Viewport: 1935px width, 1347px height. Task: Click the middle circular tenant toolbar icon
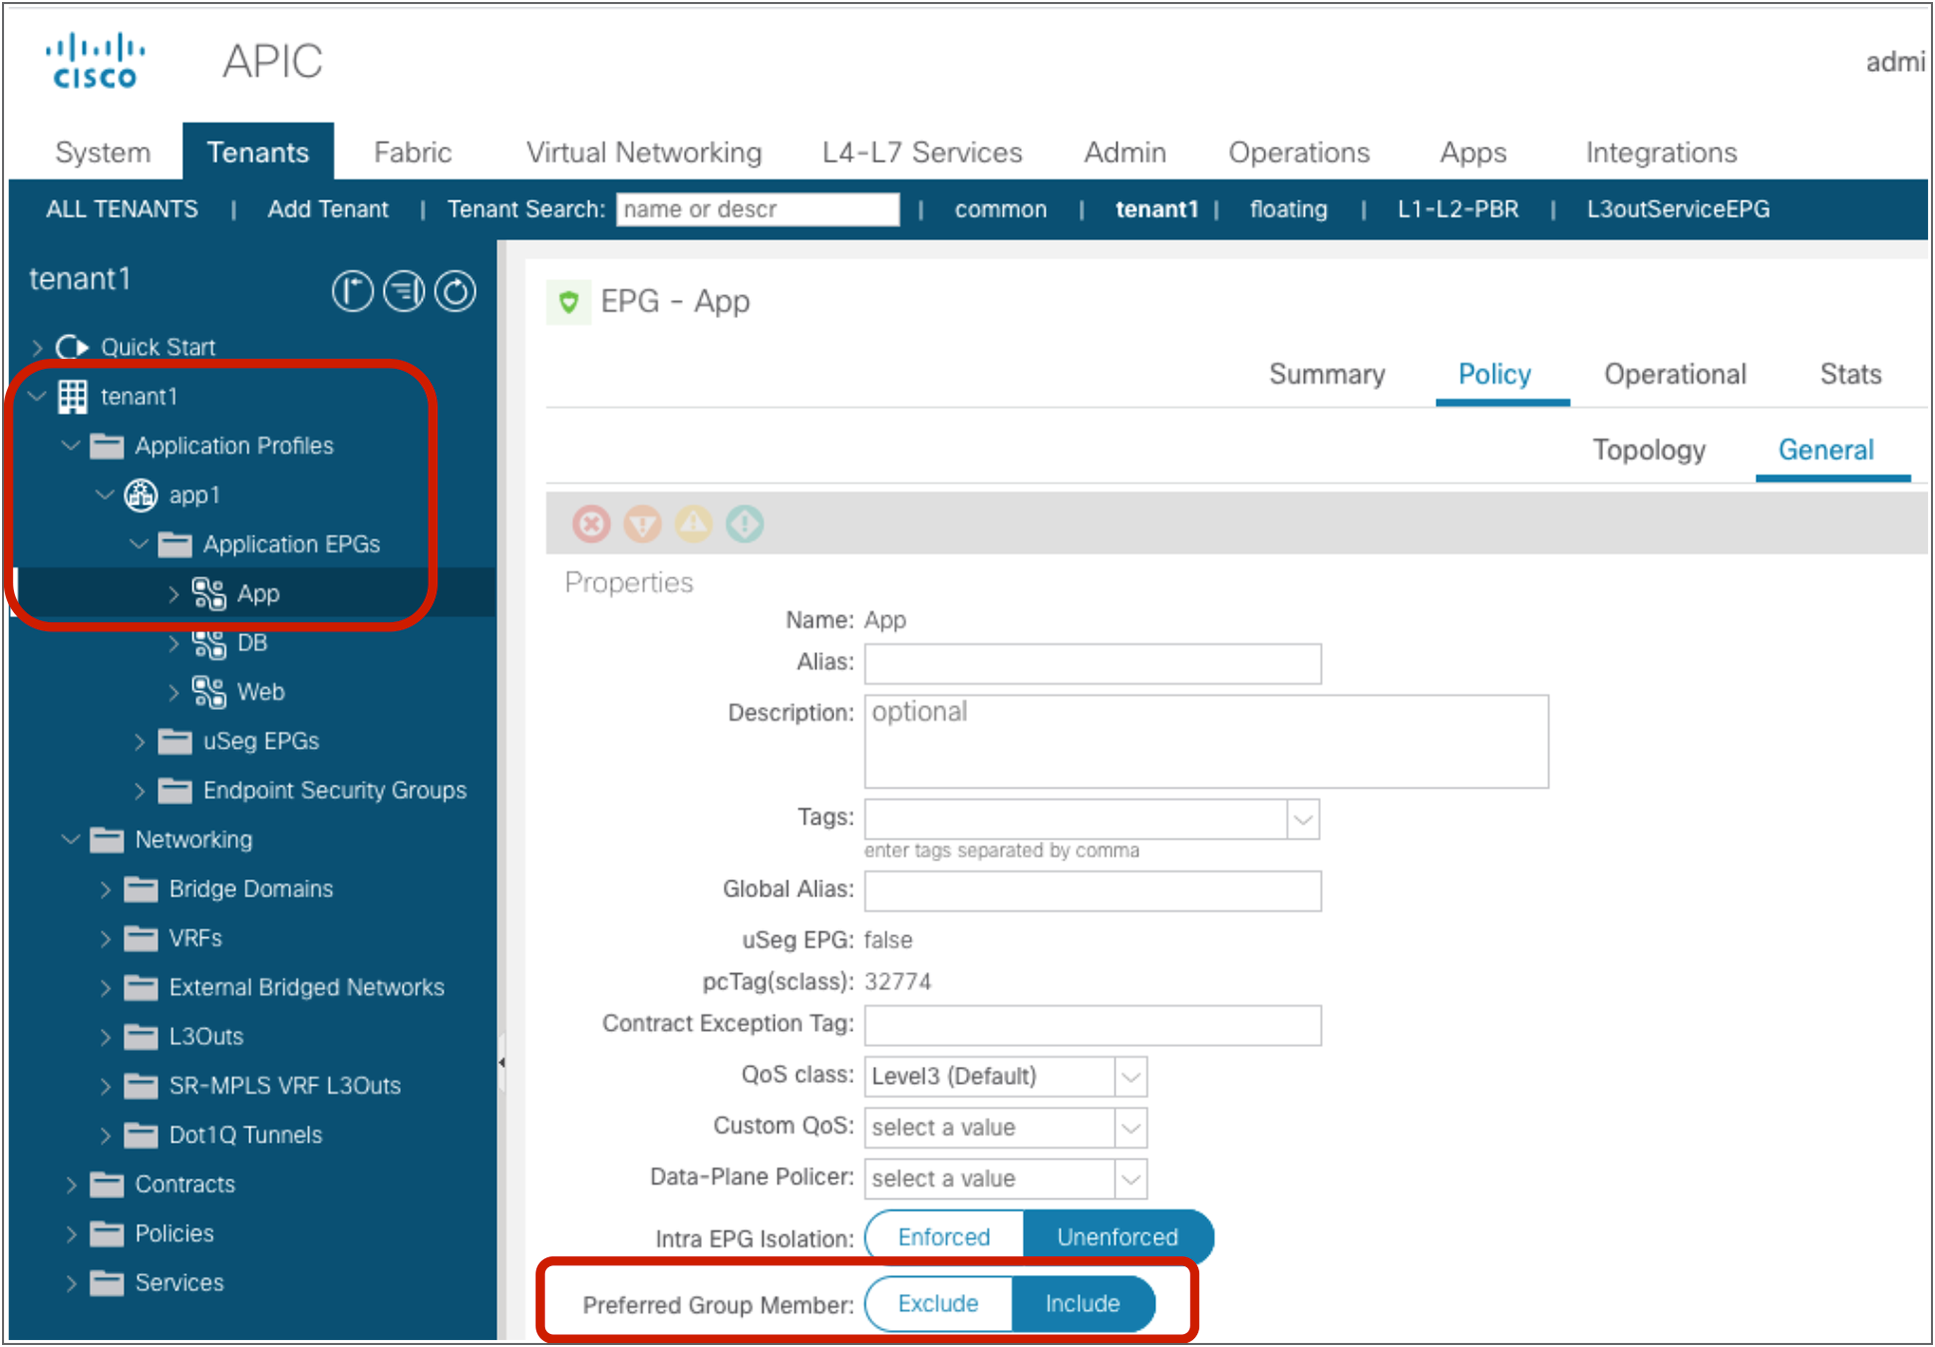click(404, 291)
